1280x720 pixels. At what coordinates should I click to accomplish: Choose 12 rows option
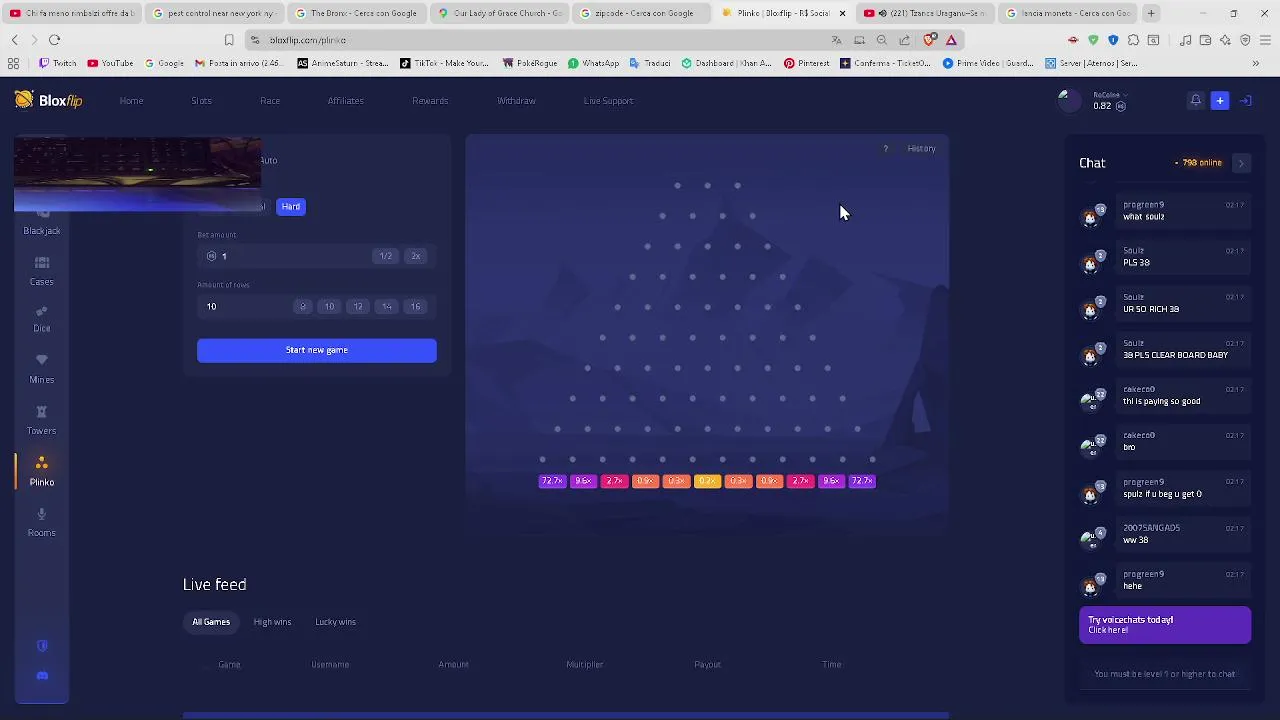click(358, 306)
